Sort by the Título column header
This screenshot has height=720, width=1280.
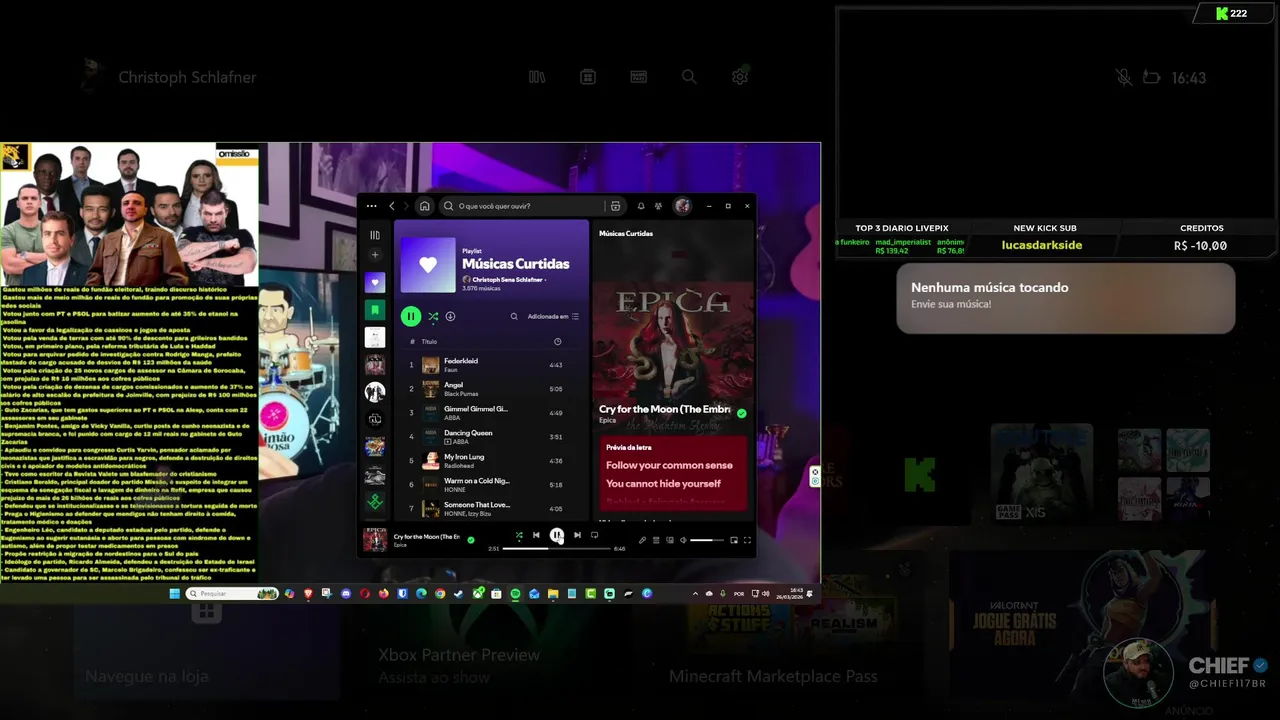coord(429,342)
